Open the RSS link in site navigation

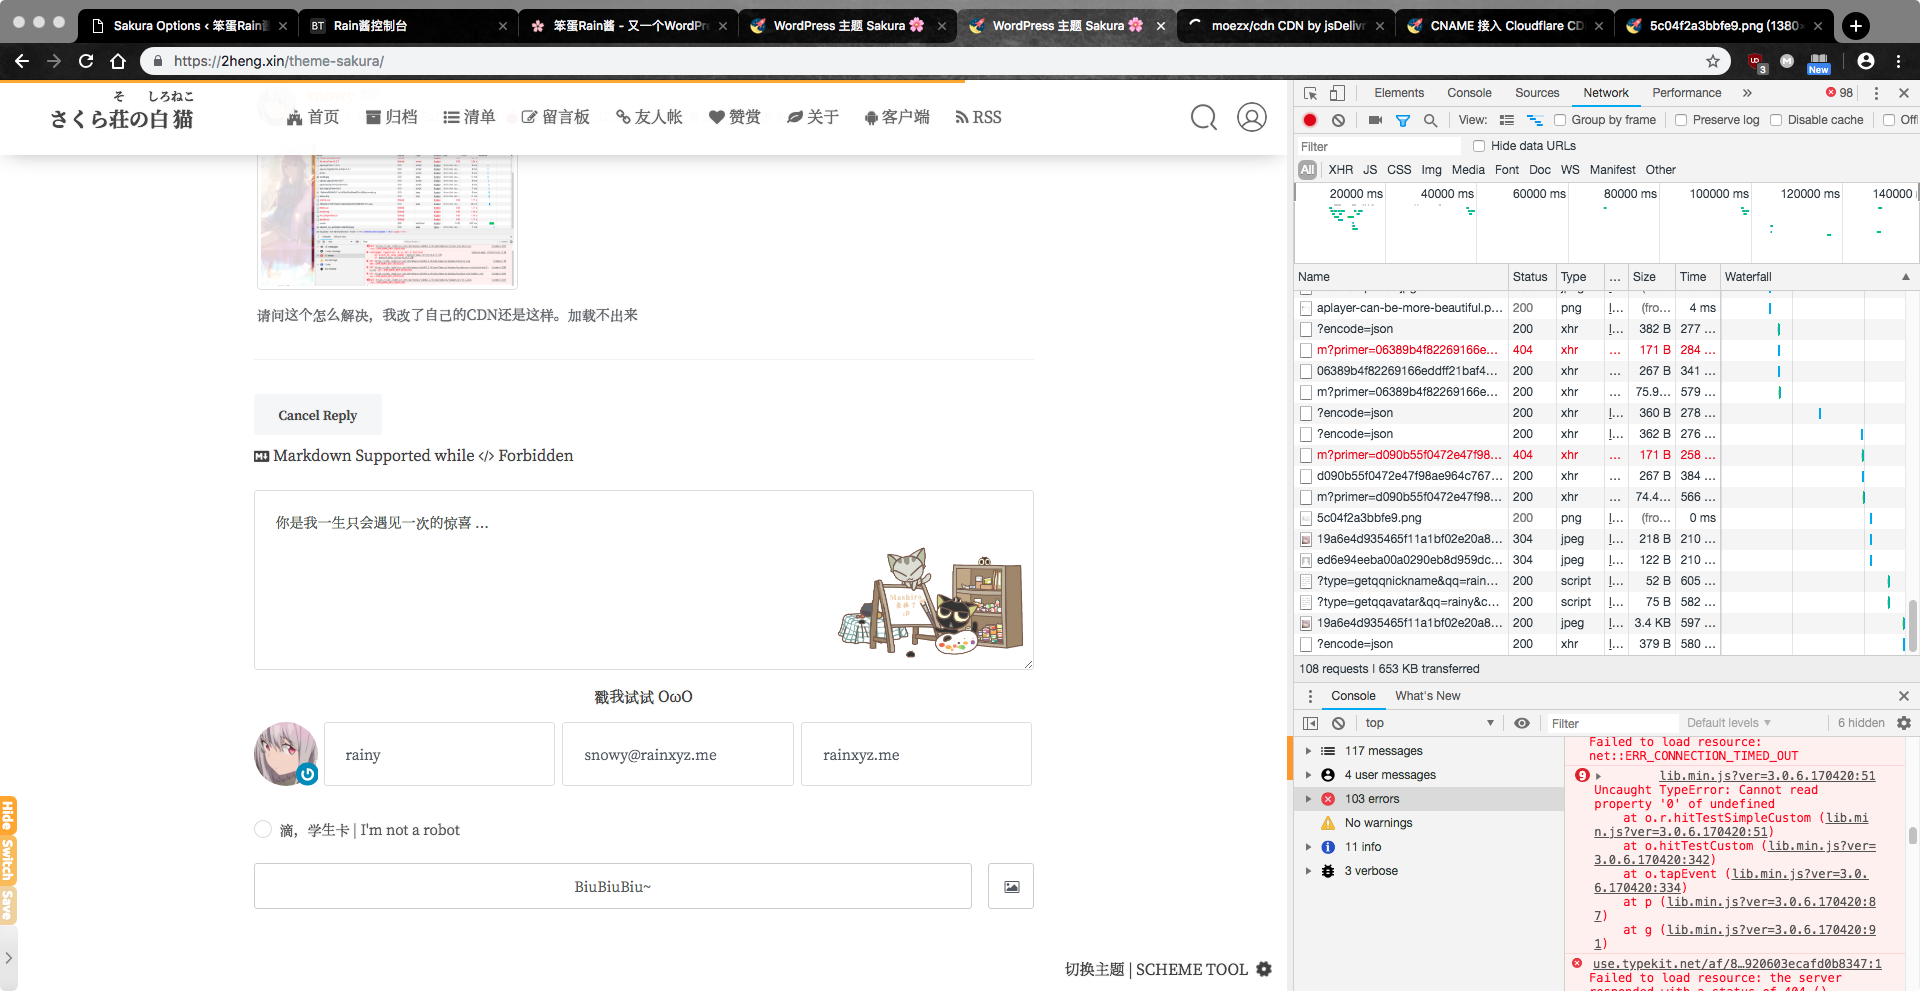click(978, 117)
